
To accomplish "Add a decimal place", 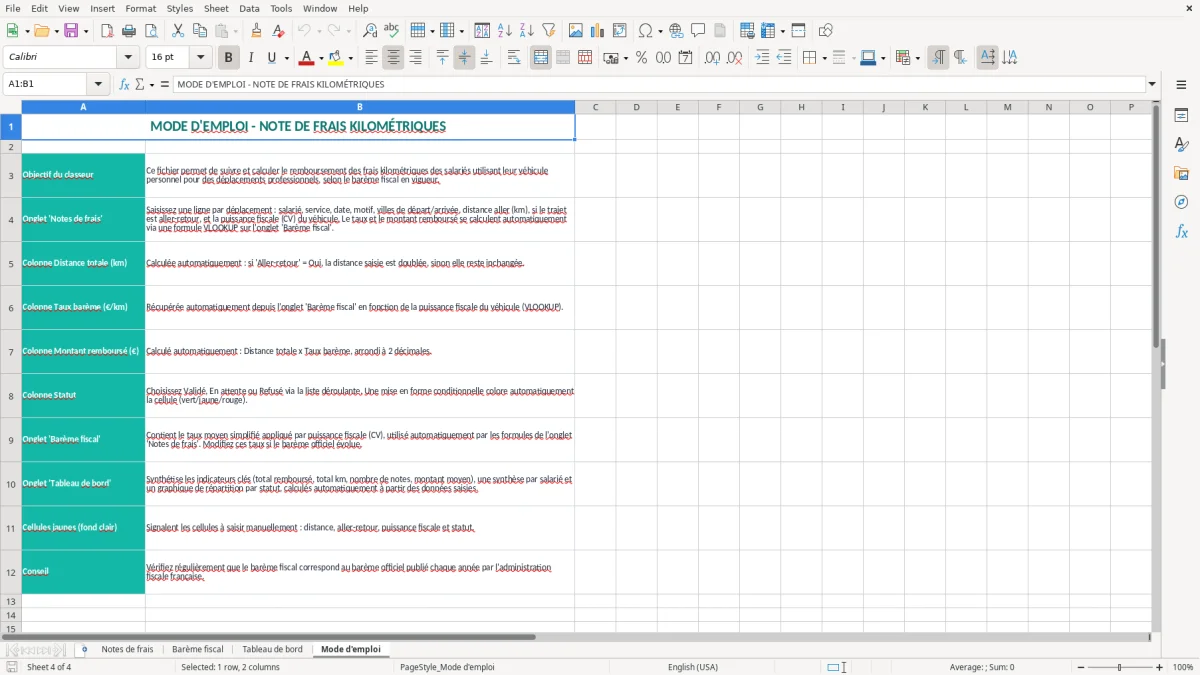I will point(712,58).
